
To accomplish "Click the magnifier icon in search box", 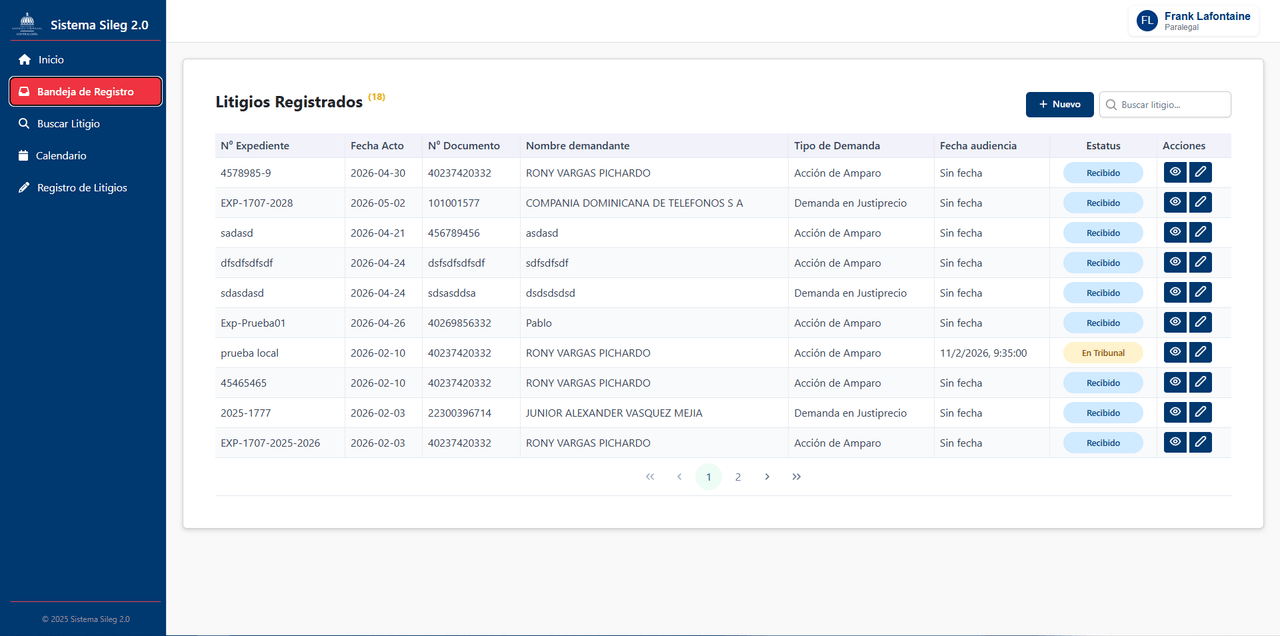I will pyautogui.click(x=1111, y=104).
